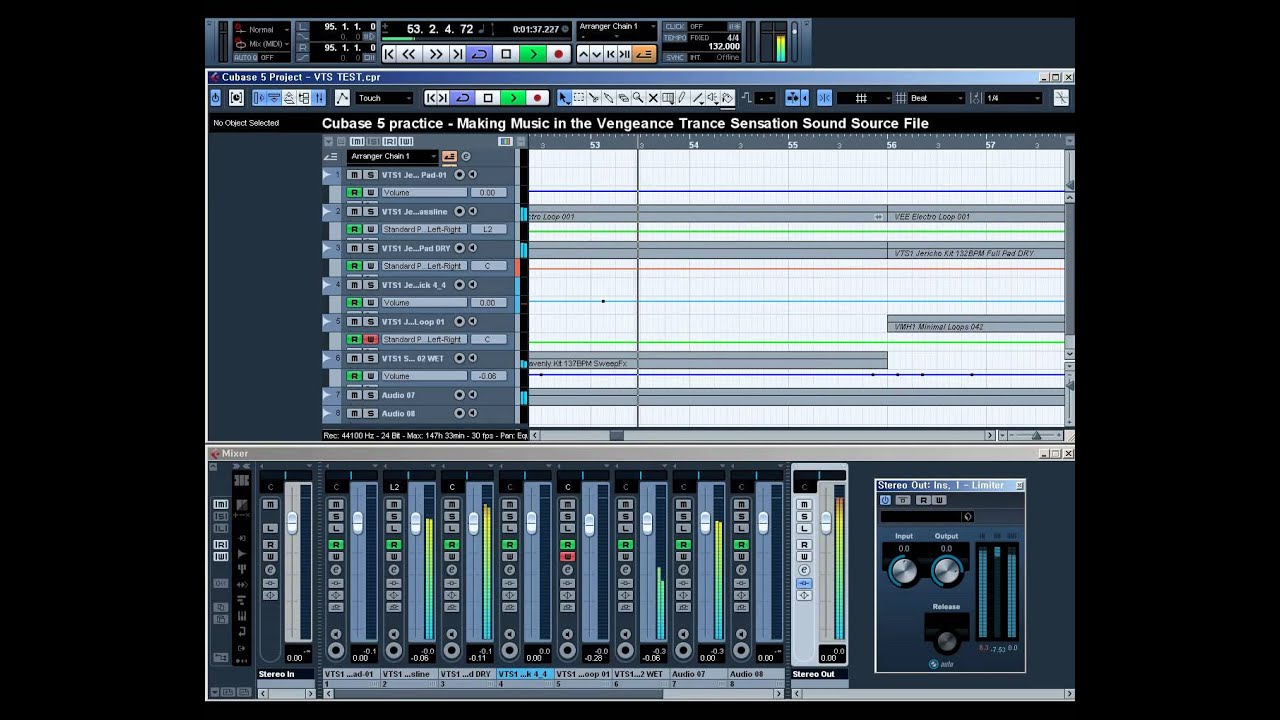Click 'No Object Selected' info text

(246, 123)
